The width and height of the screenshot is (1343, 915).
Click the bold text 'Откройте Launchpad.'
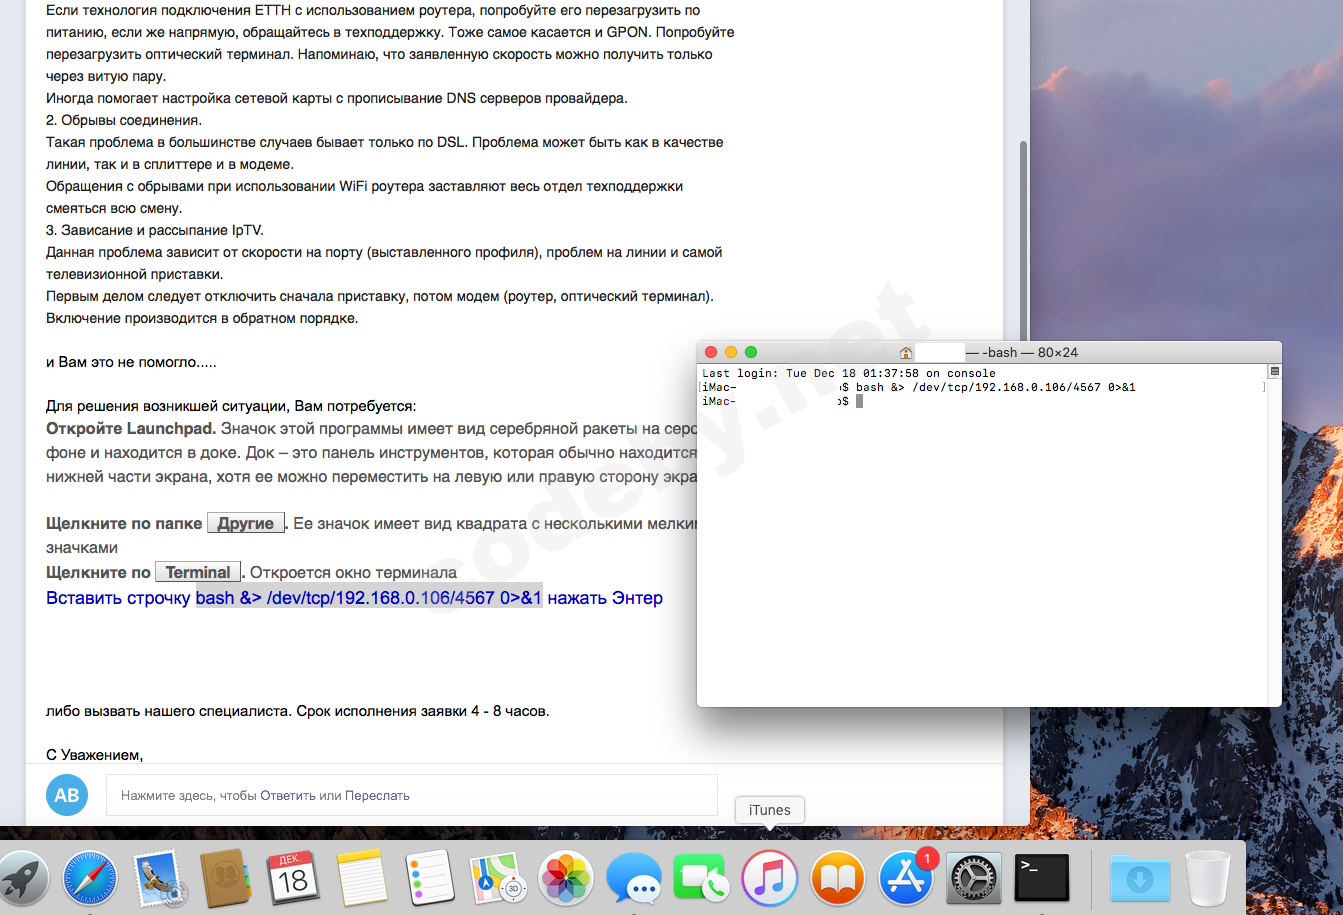(131, 429)
